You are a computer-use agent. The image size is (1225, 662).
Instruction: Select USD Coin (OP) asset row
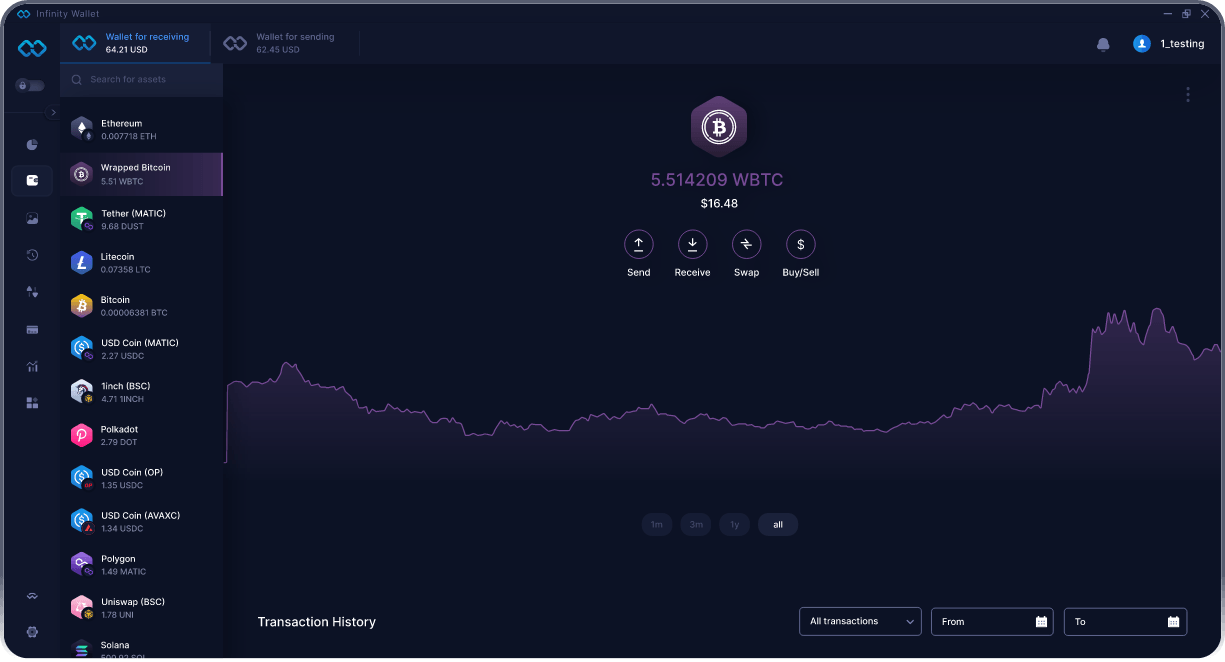(142, 477)
